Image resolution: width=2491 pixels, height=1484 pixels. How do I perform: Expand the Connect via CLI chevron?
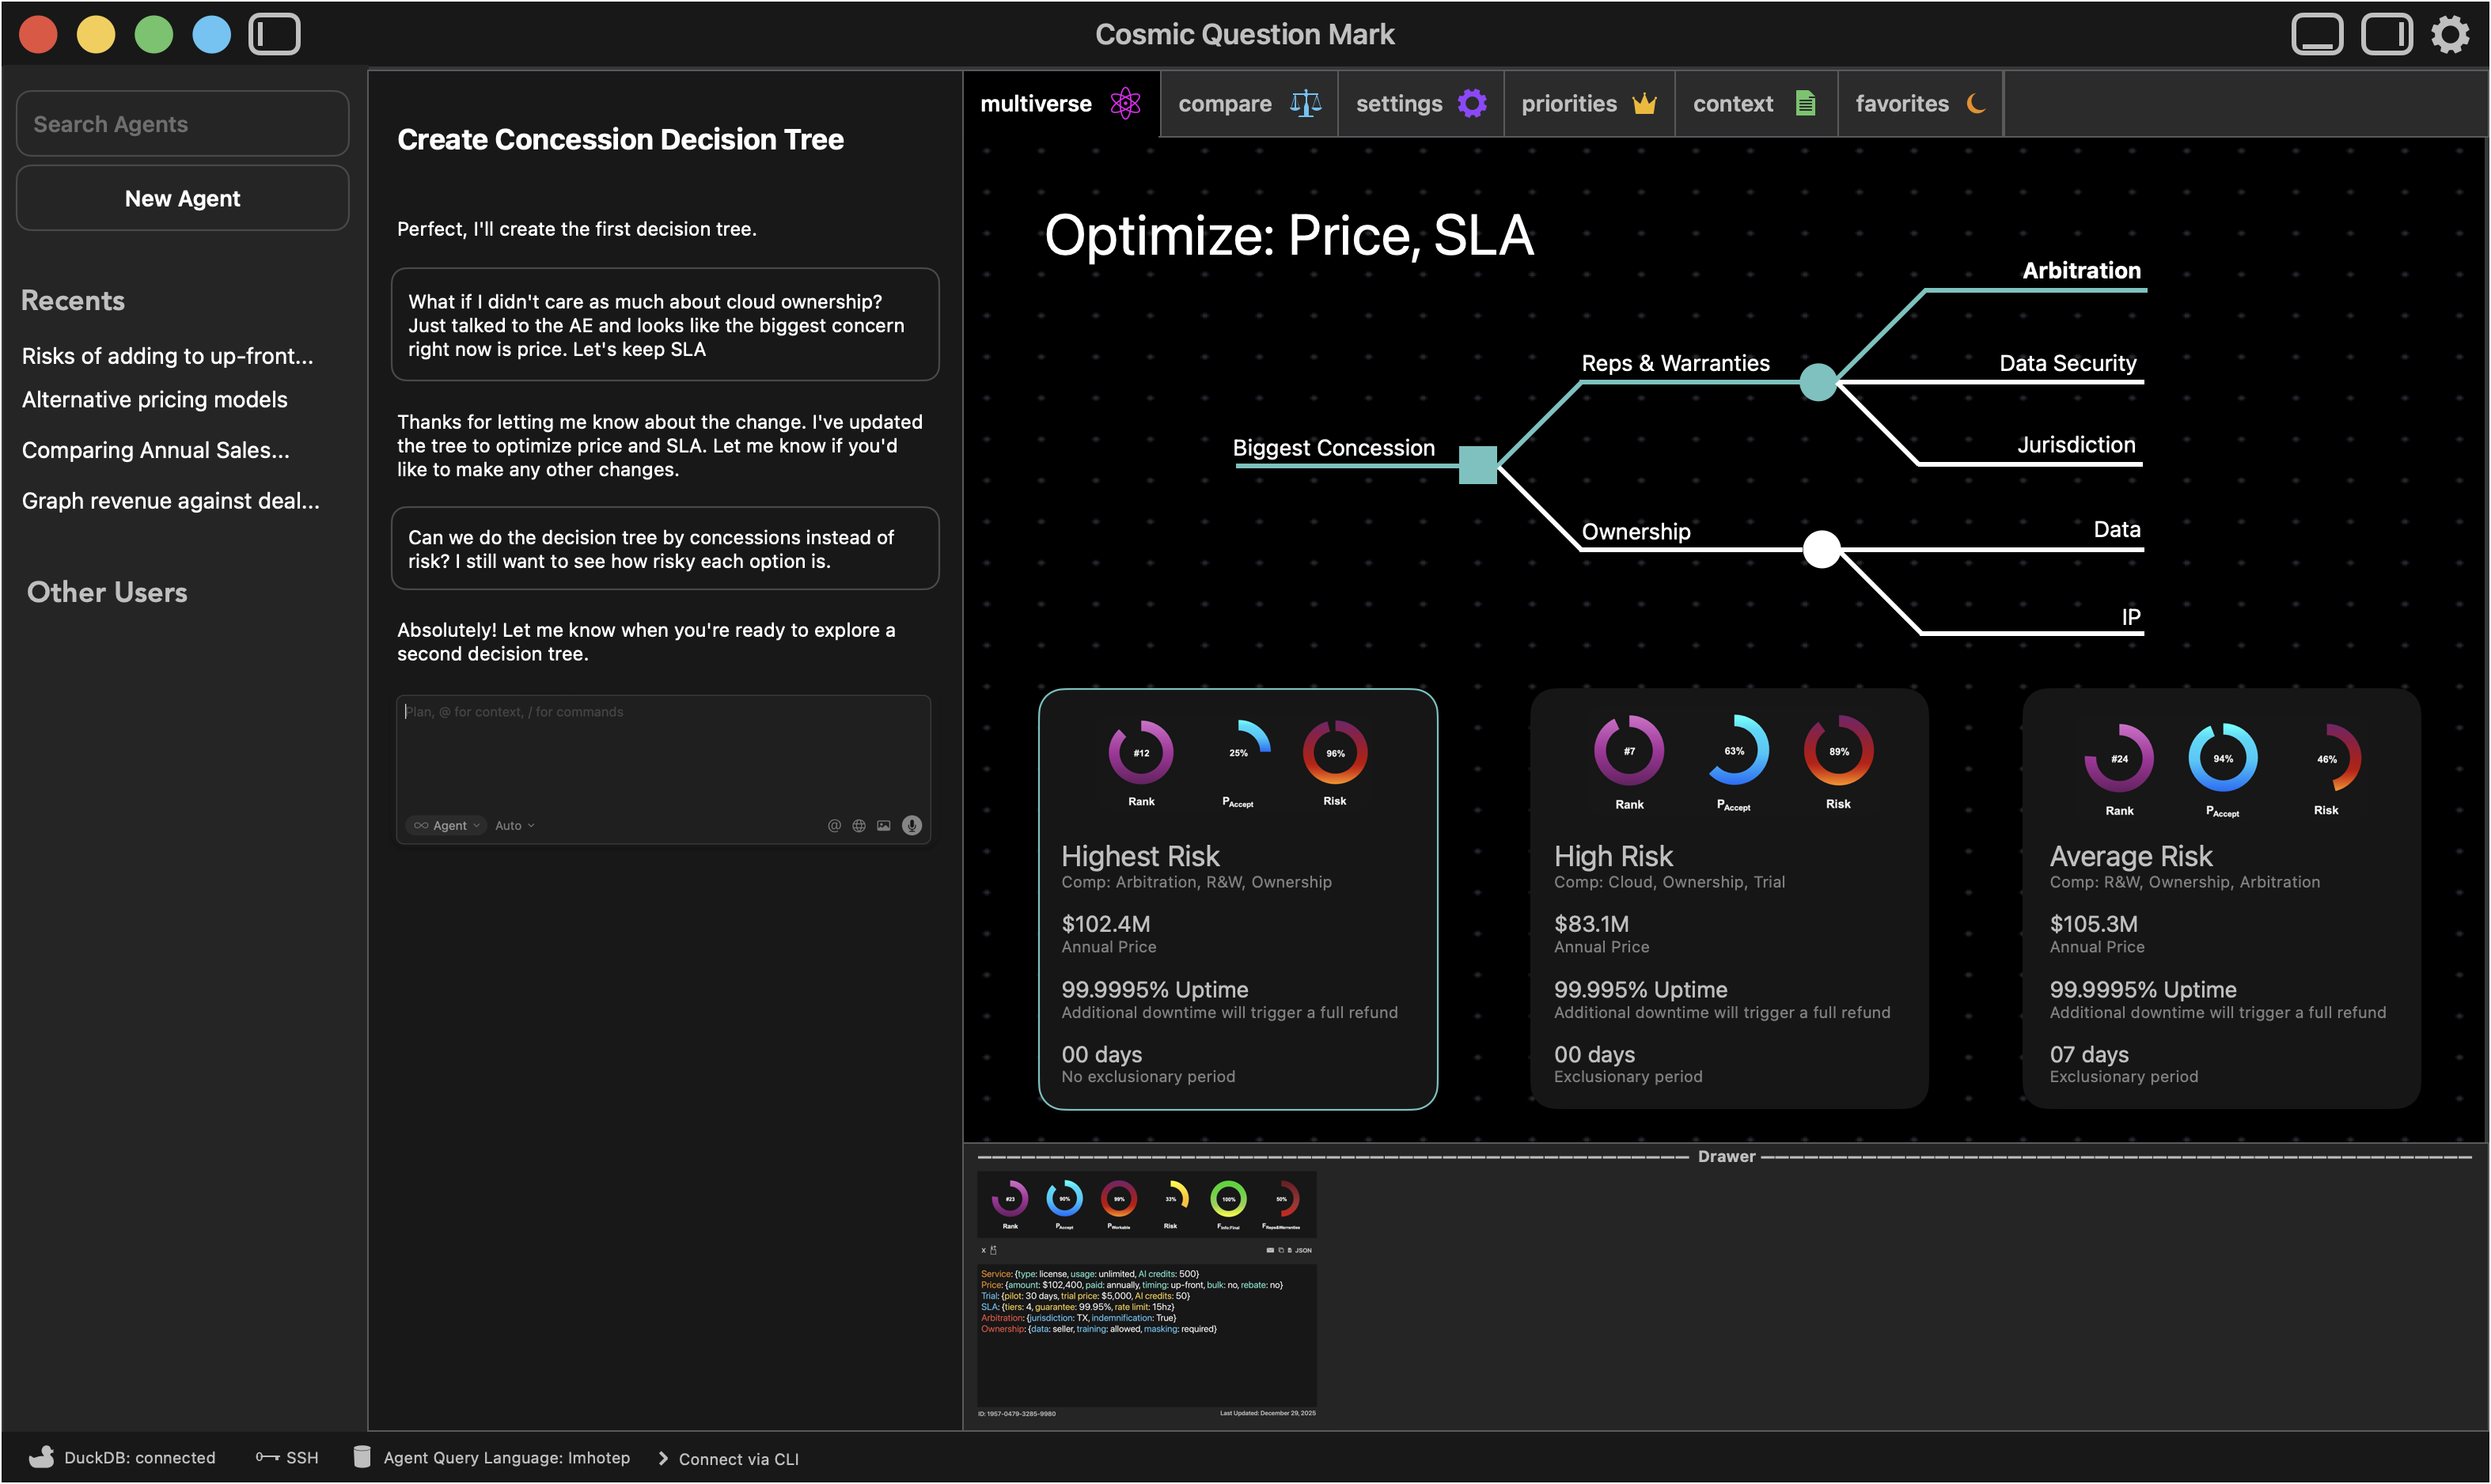663,1458
